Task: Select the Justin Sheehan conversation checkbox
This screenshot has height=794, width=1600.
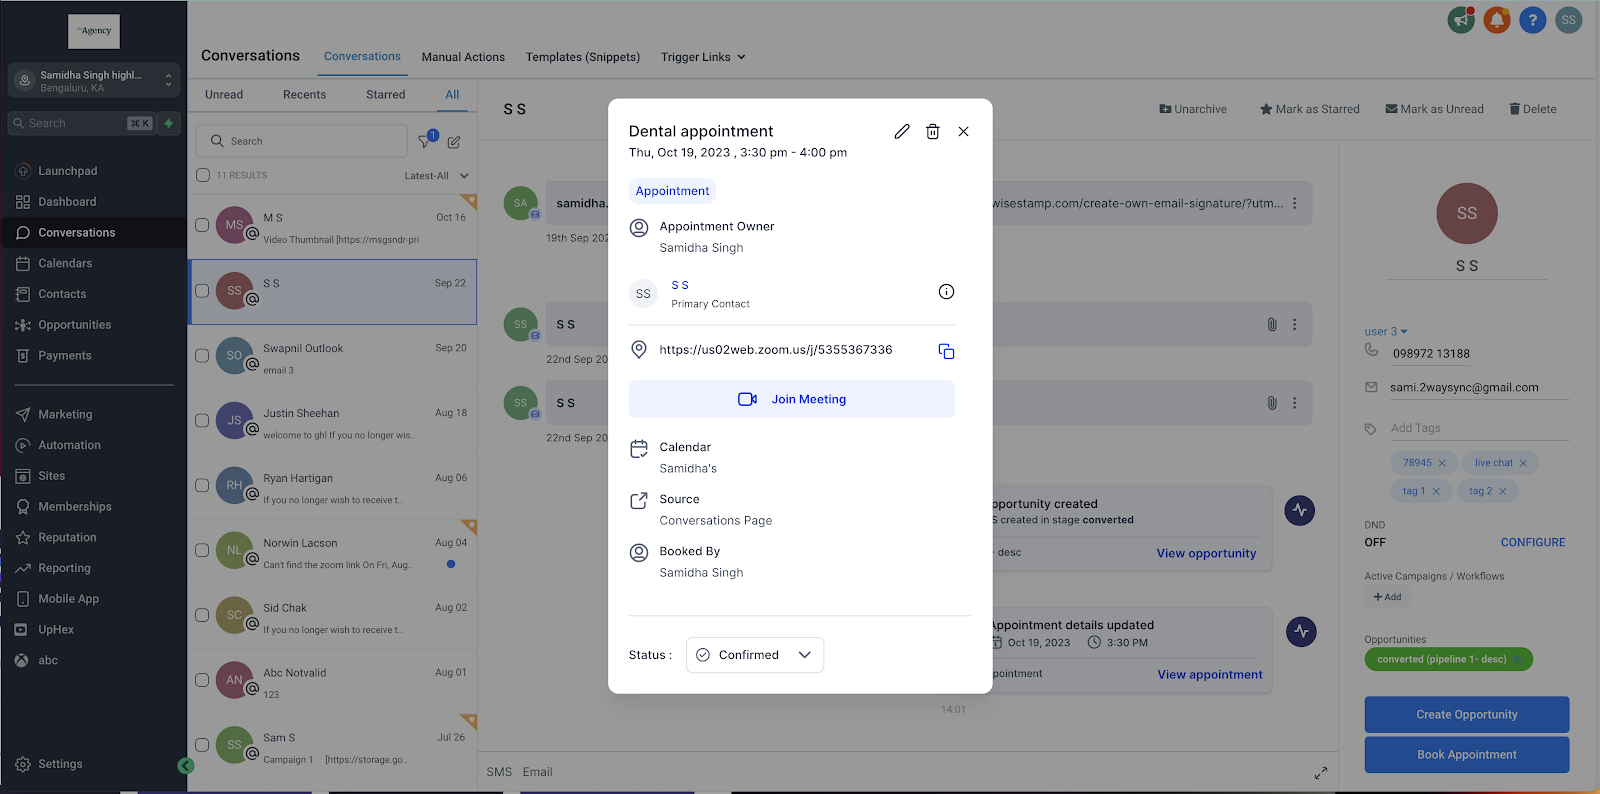Action: tap(202, 420)
